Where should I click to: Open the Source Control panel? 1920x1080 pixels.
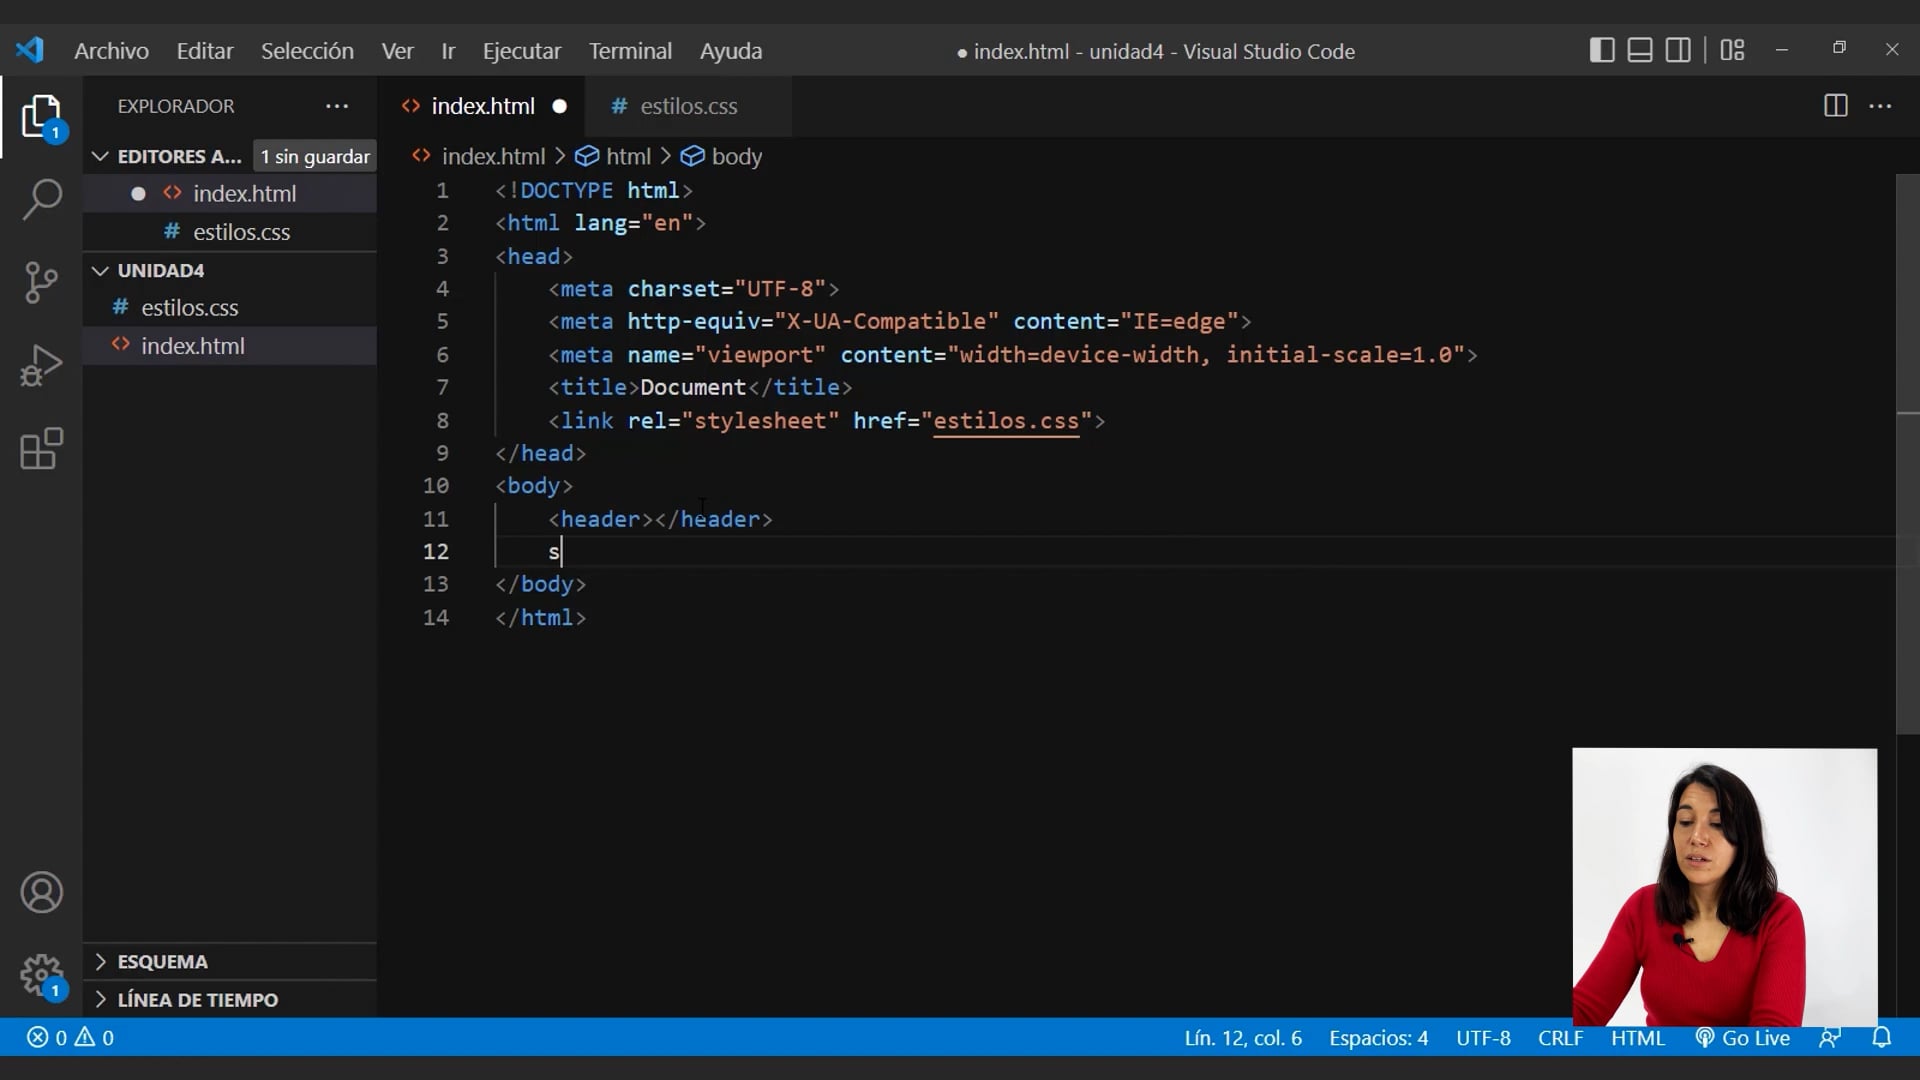pos(41,282)
